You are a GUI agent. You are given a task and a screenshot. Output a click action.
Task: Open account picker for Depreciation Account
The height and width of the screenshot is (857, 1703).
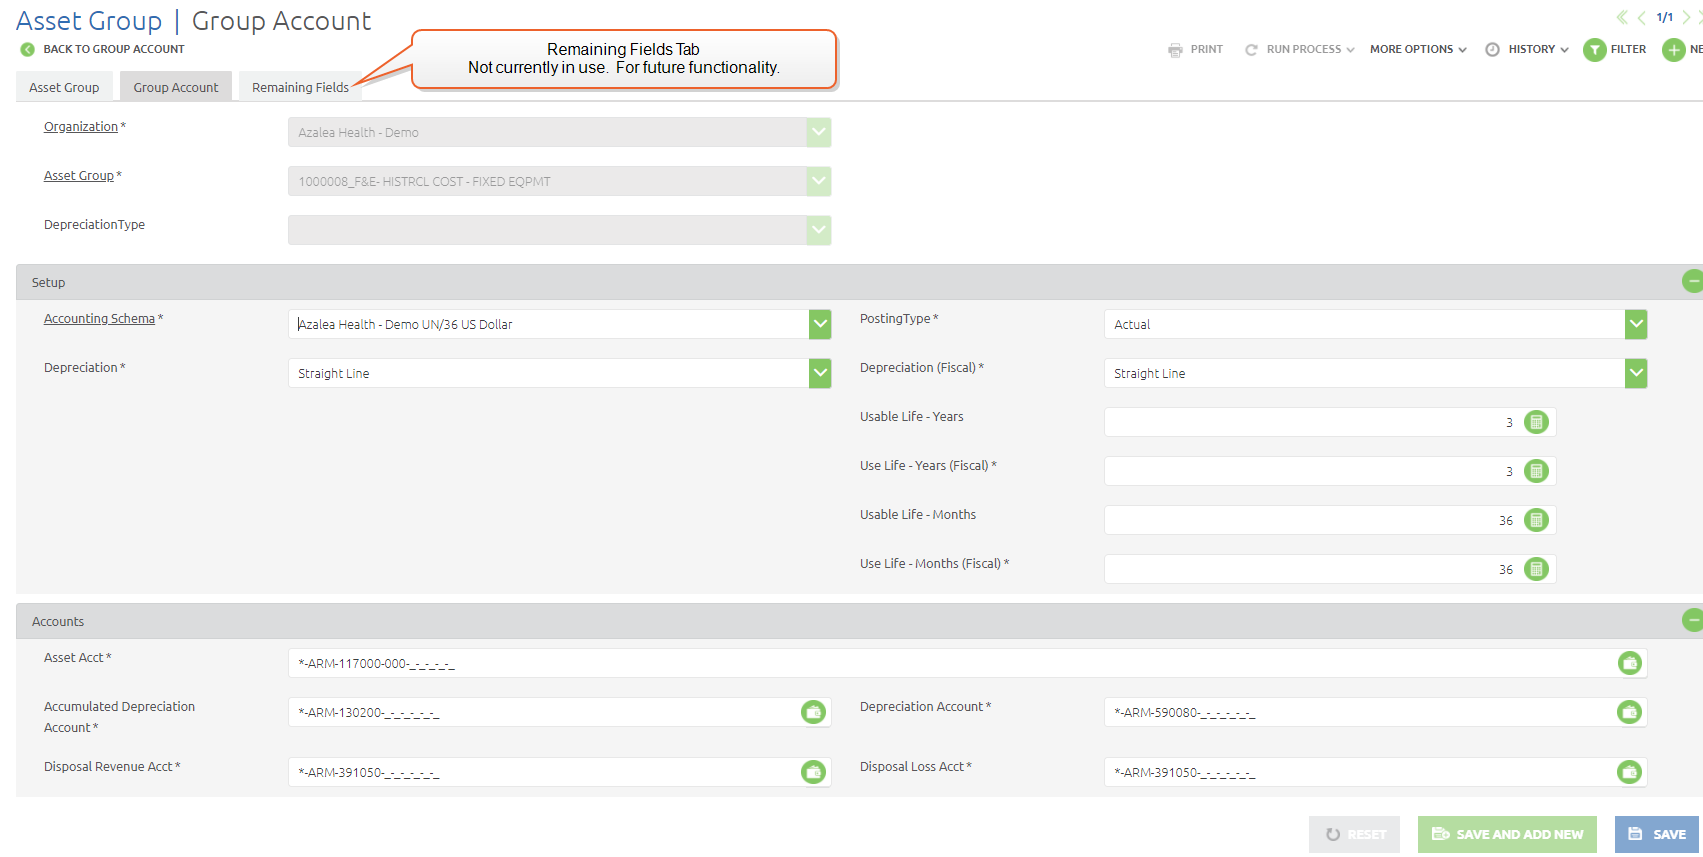tap(1629, 712)
